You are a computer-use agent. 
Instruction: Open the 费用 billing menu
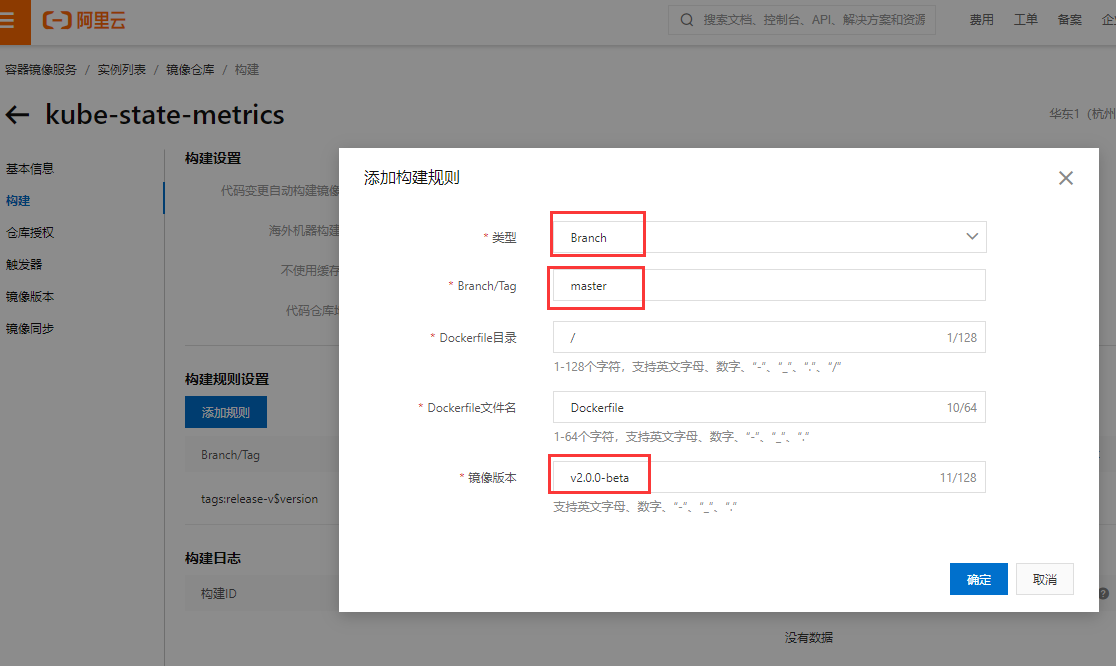(981, 18)
